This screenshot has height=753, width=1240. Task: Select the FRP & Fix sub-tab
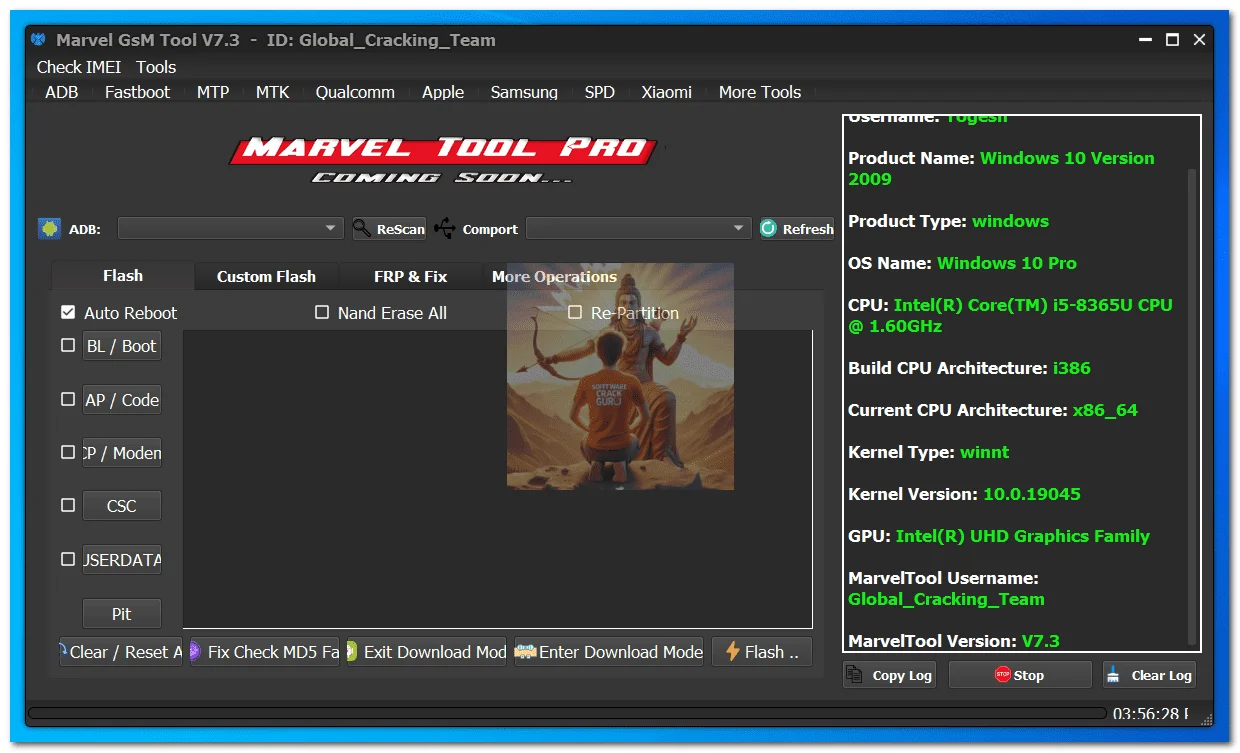[411, 277]
